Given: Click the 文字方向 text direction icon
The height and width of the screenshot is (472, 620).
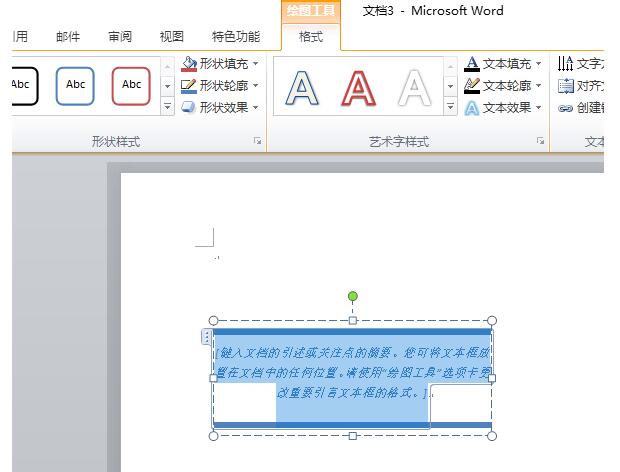Looking at the screenshot, I should pos(565,63).
